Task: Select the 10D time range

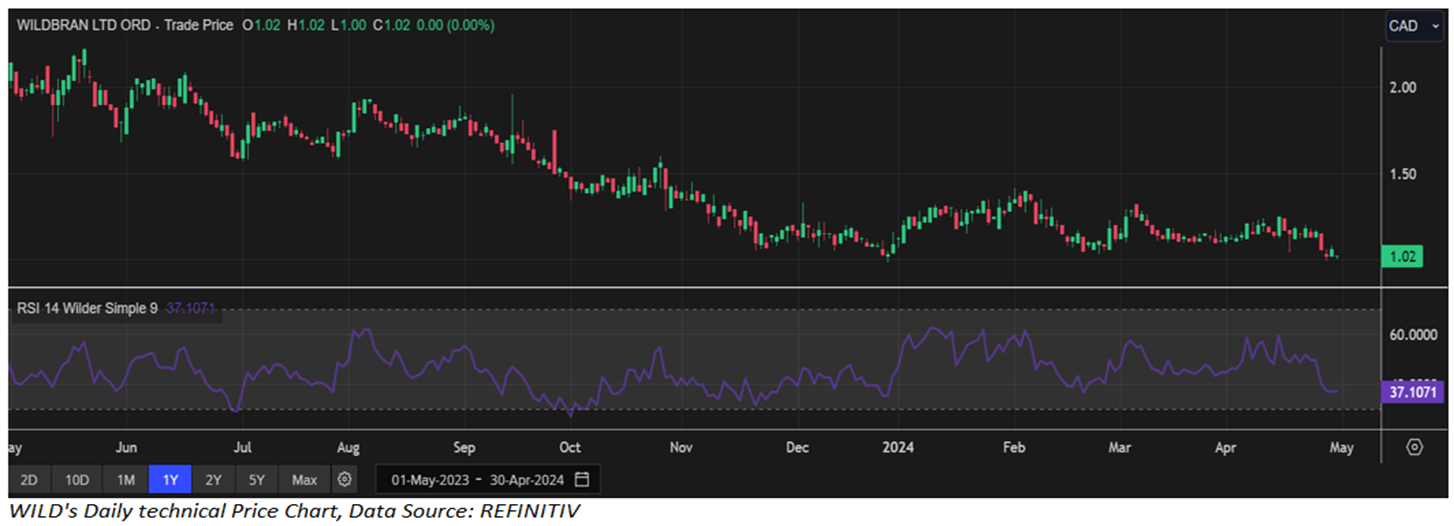Action: (75, 480)
